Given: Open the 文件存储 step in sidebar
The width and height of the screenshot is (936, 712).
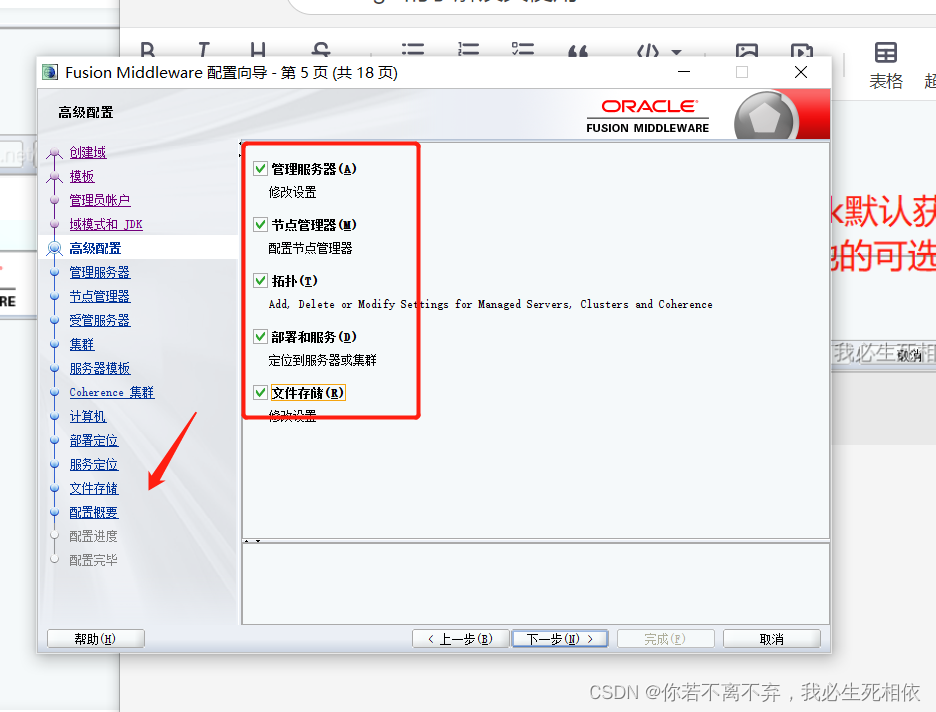Looking at the screenshot, I should tap(94, 488).
